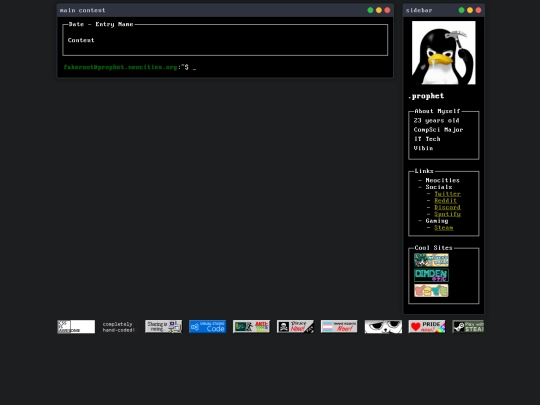540x405 pixels.
Task: Open the teal anime cool site banner
Action: [x=431, y=260]
